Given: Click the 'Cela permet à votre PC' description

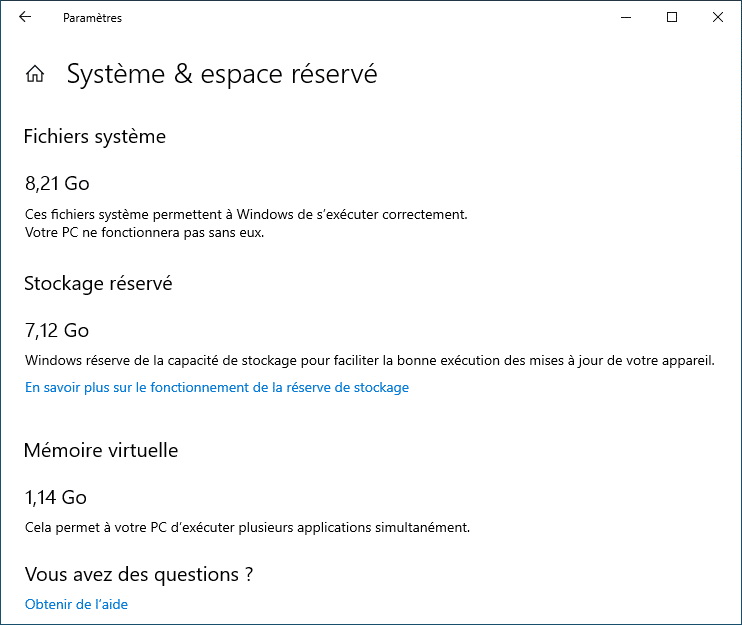Looking at the screenshot, I should coord(247,527).
